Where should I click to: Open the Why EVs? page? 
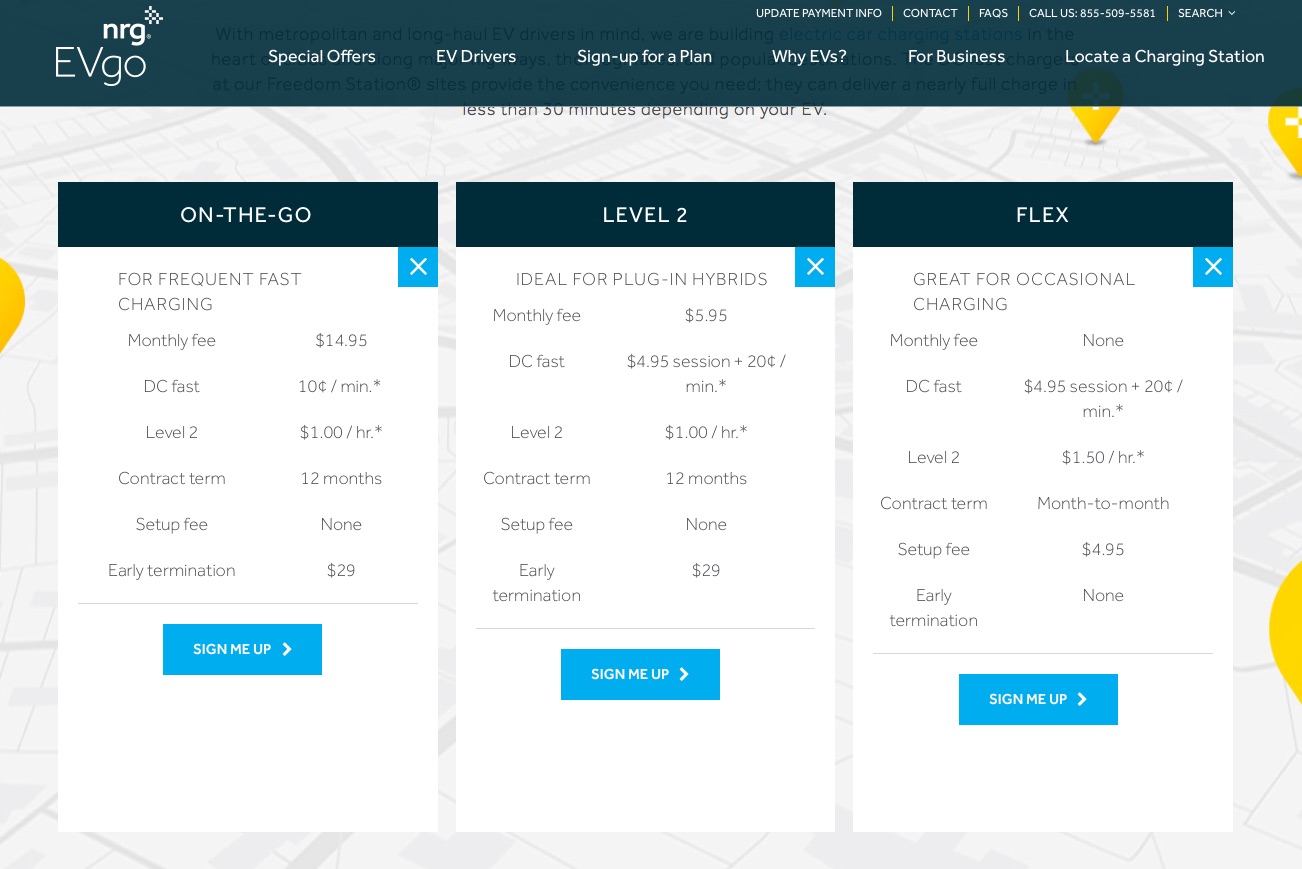[809, 57]
